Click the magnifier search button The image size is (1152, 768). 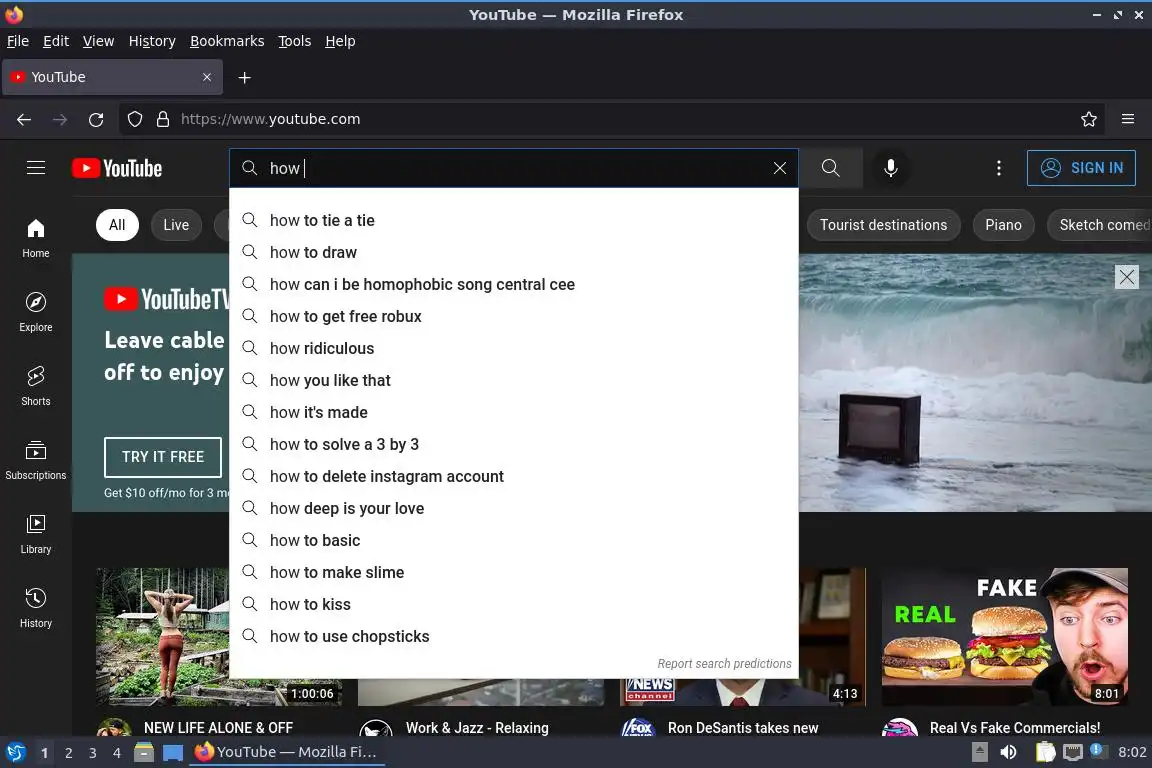click(830, 168)
